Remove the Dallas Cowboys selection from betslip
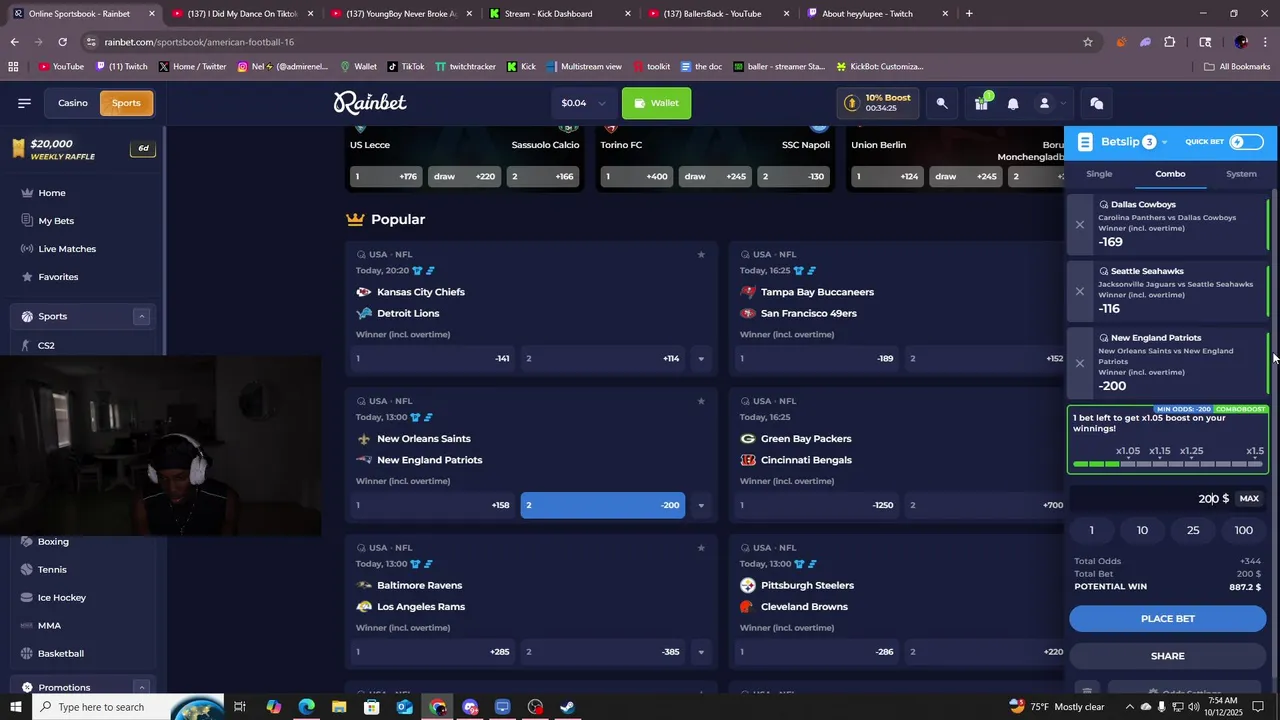This screenshot has height=720, width=1280. [1080, 224]
